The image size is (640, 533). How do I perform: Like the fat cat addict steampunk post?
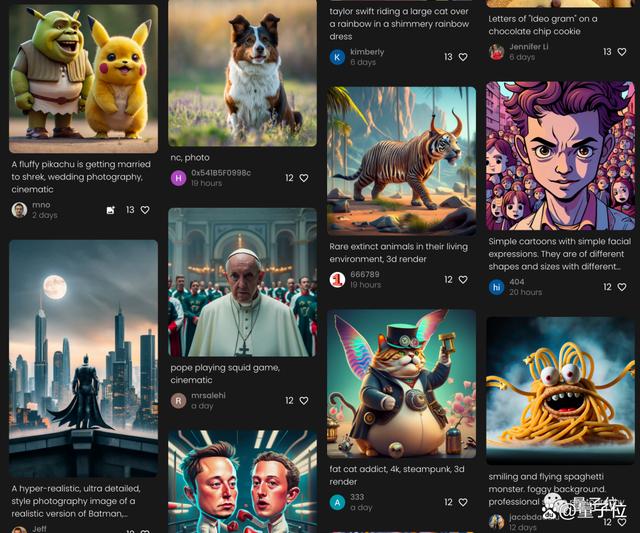point(463,502)
